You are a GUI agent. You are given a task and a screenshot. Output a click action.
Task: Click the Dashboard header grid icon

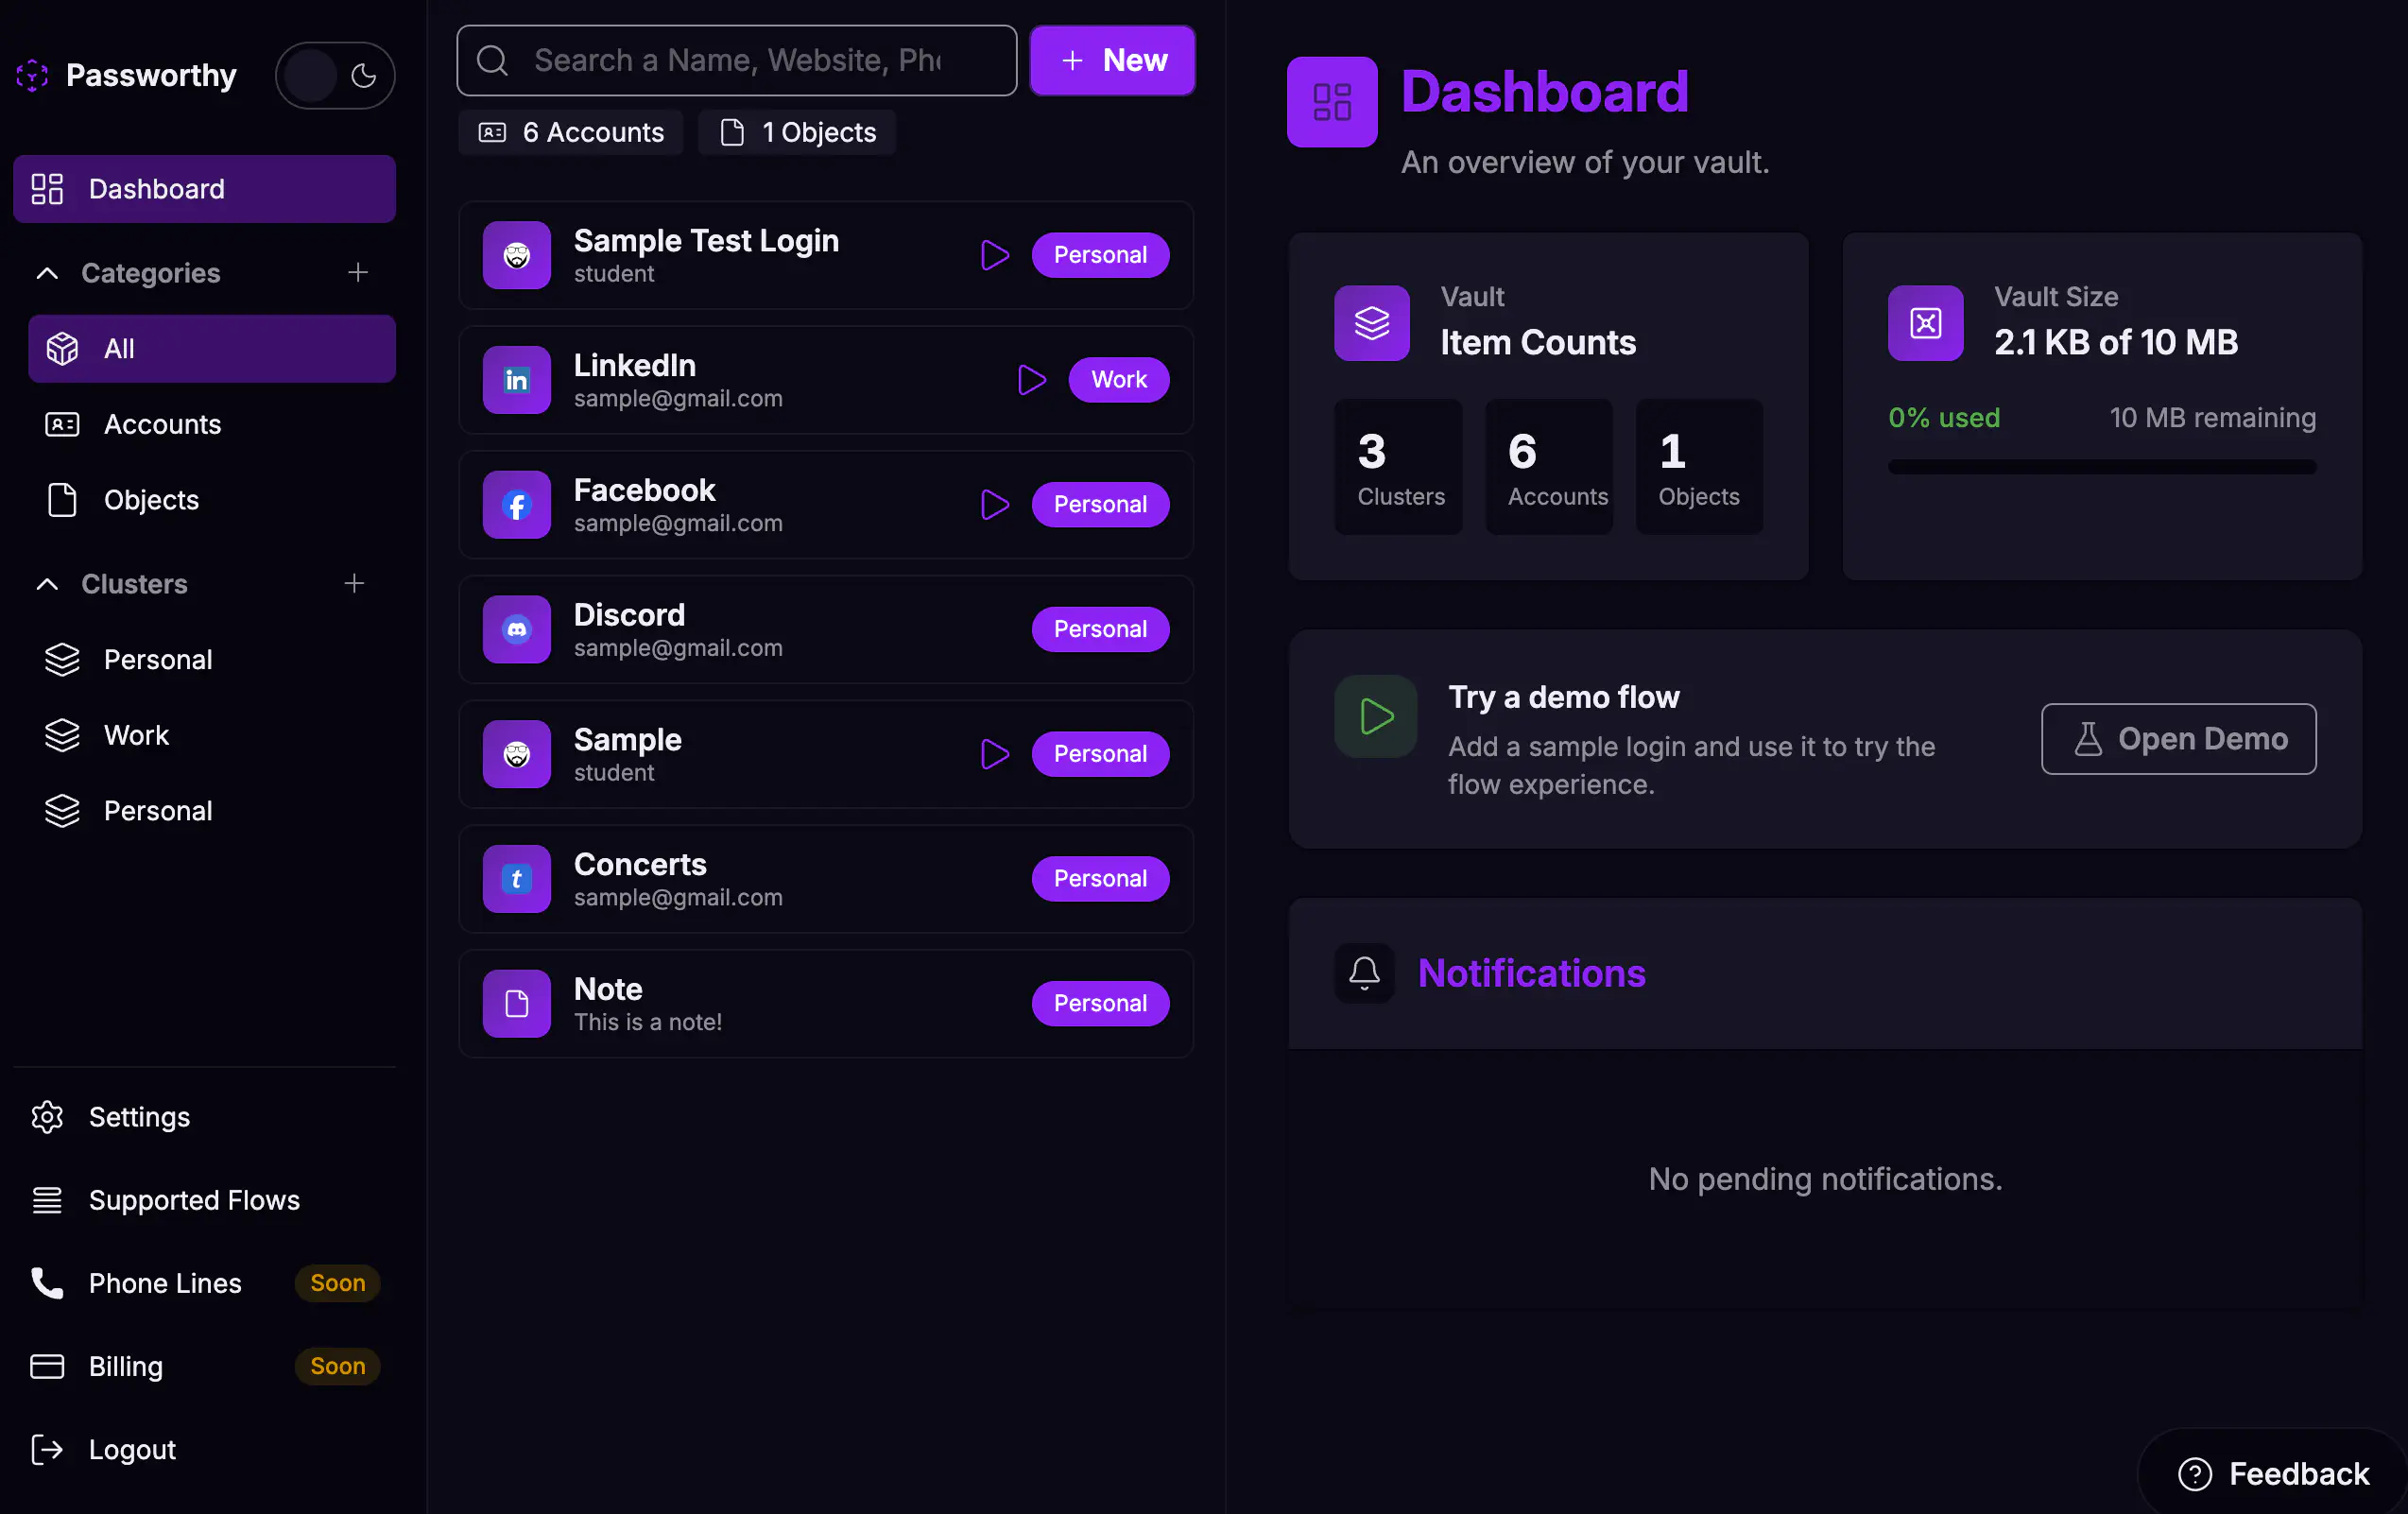(1332, 102)
